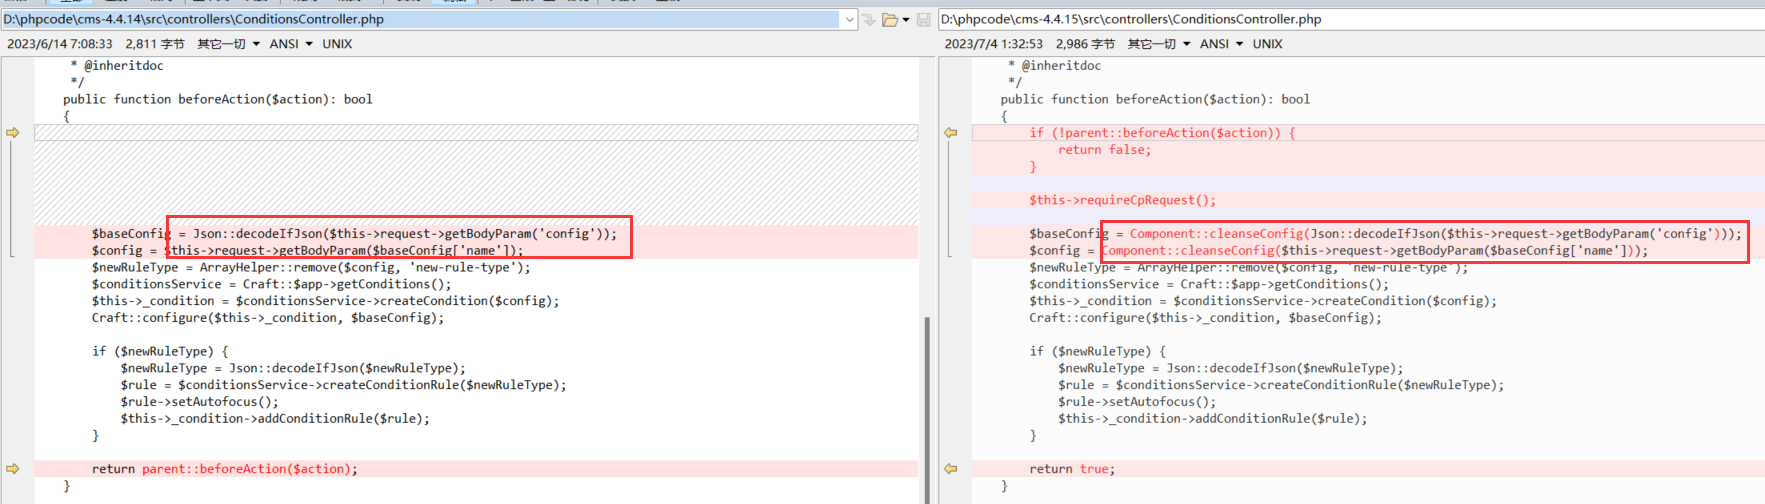Viewport: 1765px width, 504px height.
Task: Open the browse-for-file folder icon
Action: 889,19
